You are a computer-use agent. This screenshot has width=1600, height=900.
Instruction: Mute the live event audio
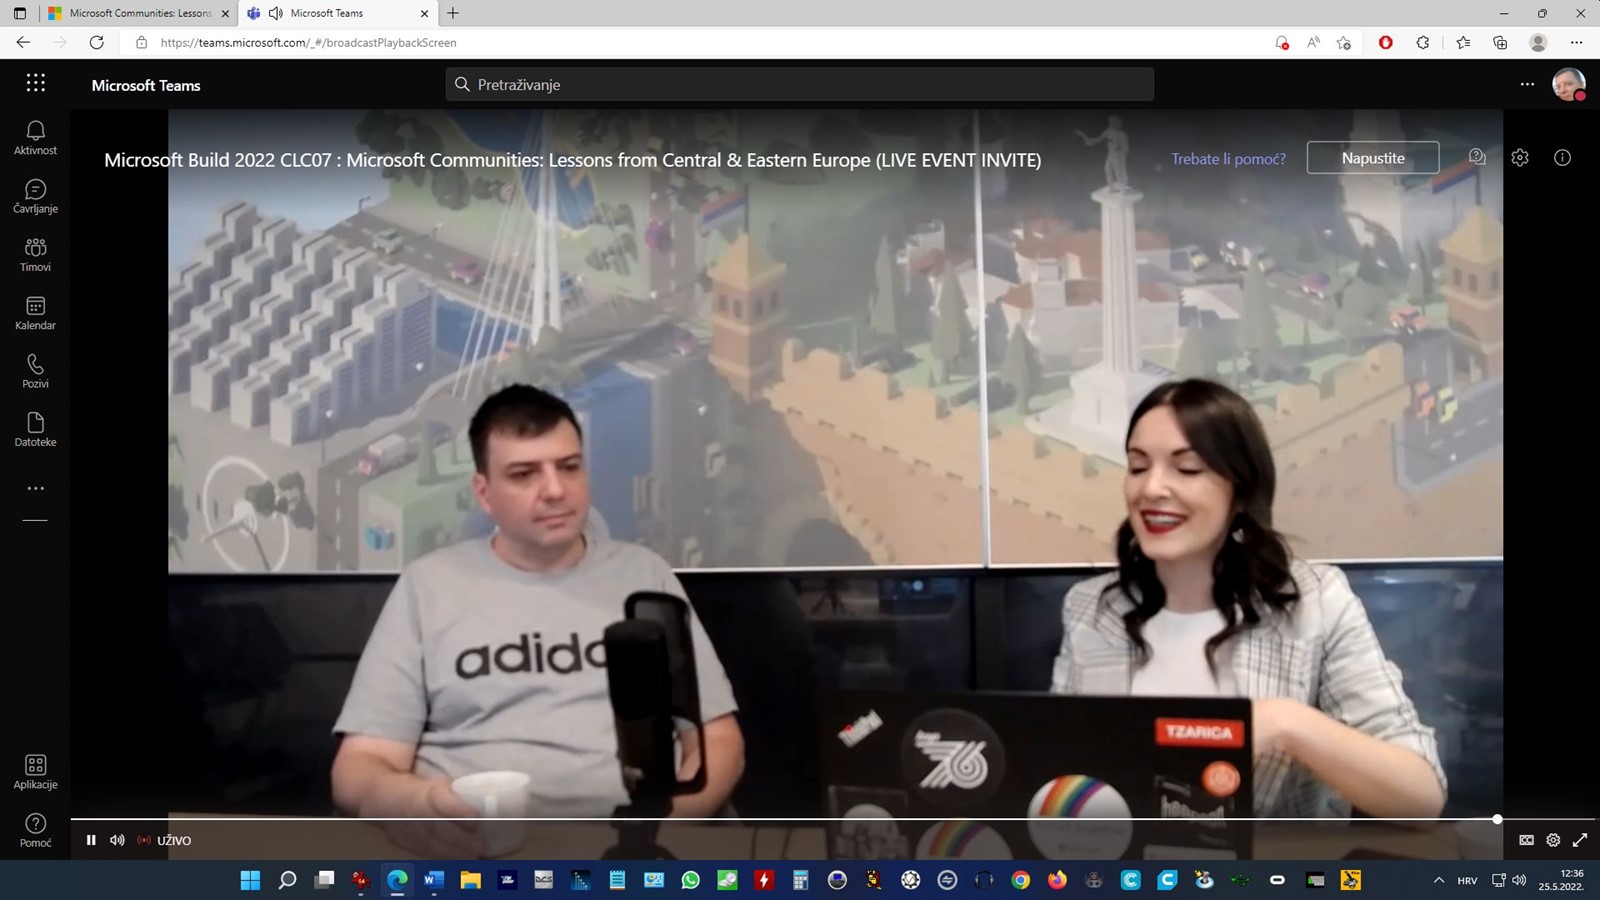click(x=117, y=840)
